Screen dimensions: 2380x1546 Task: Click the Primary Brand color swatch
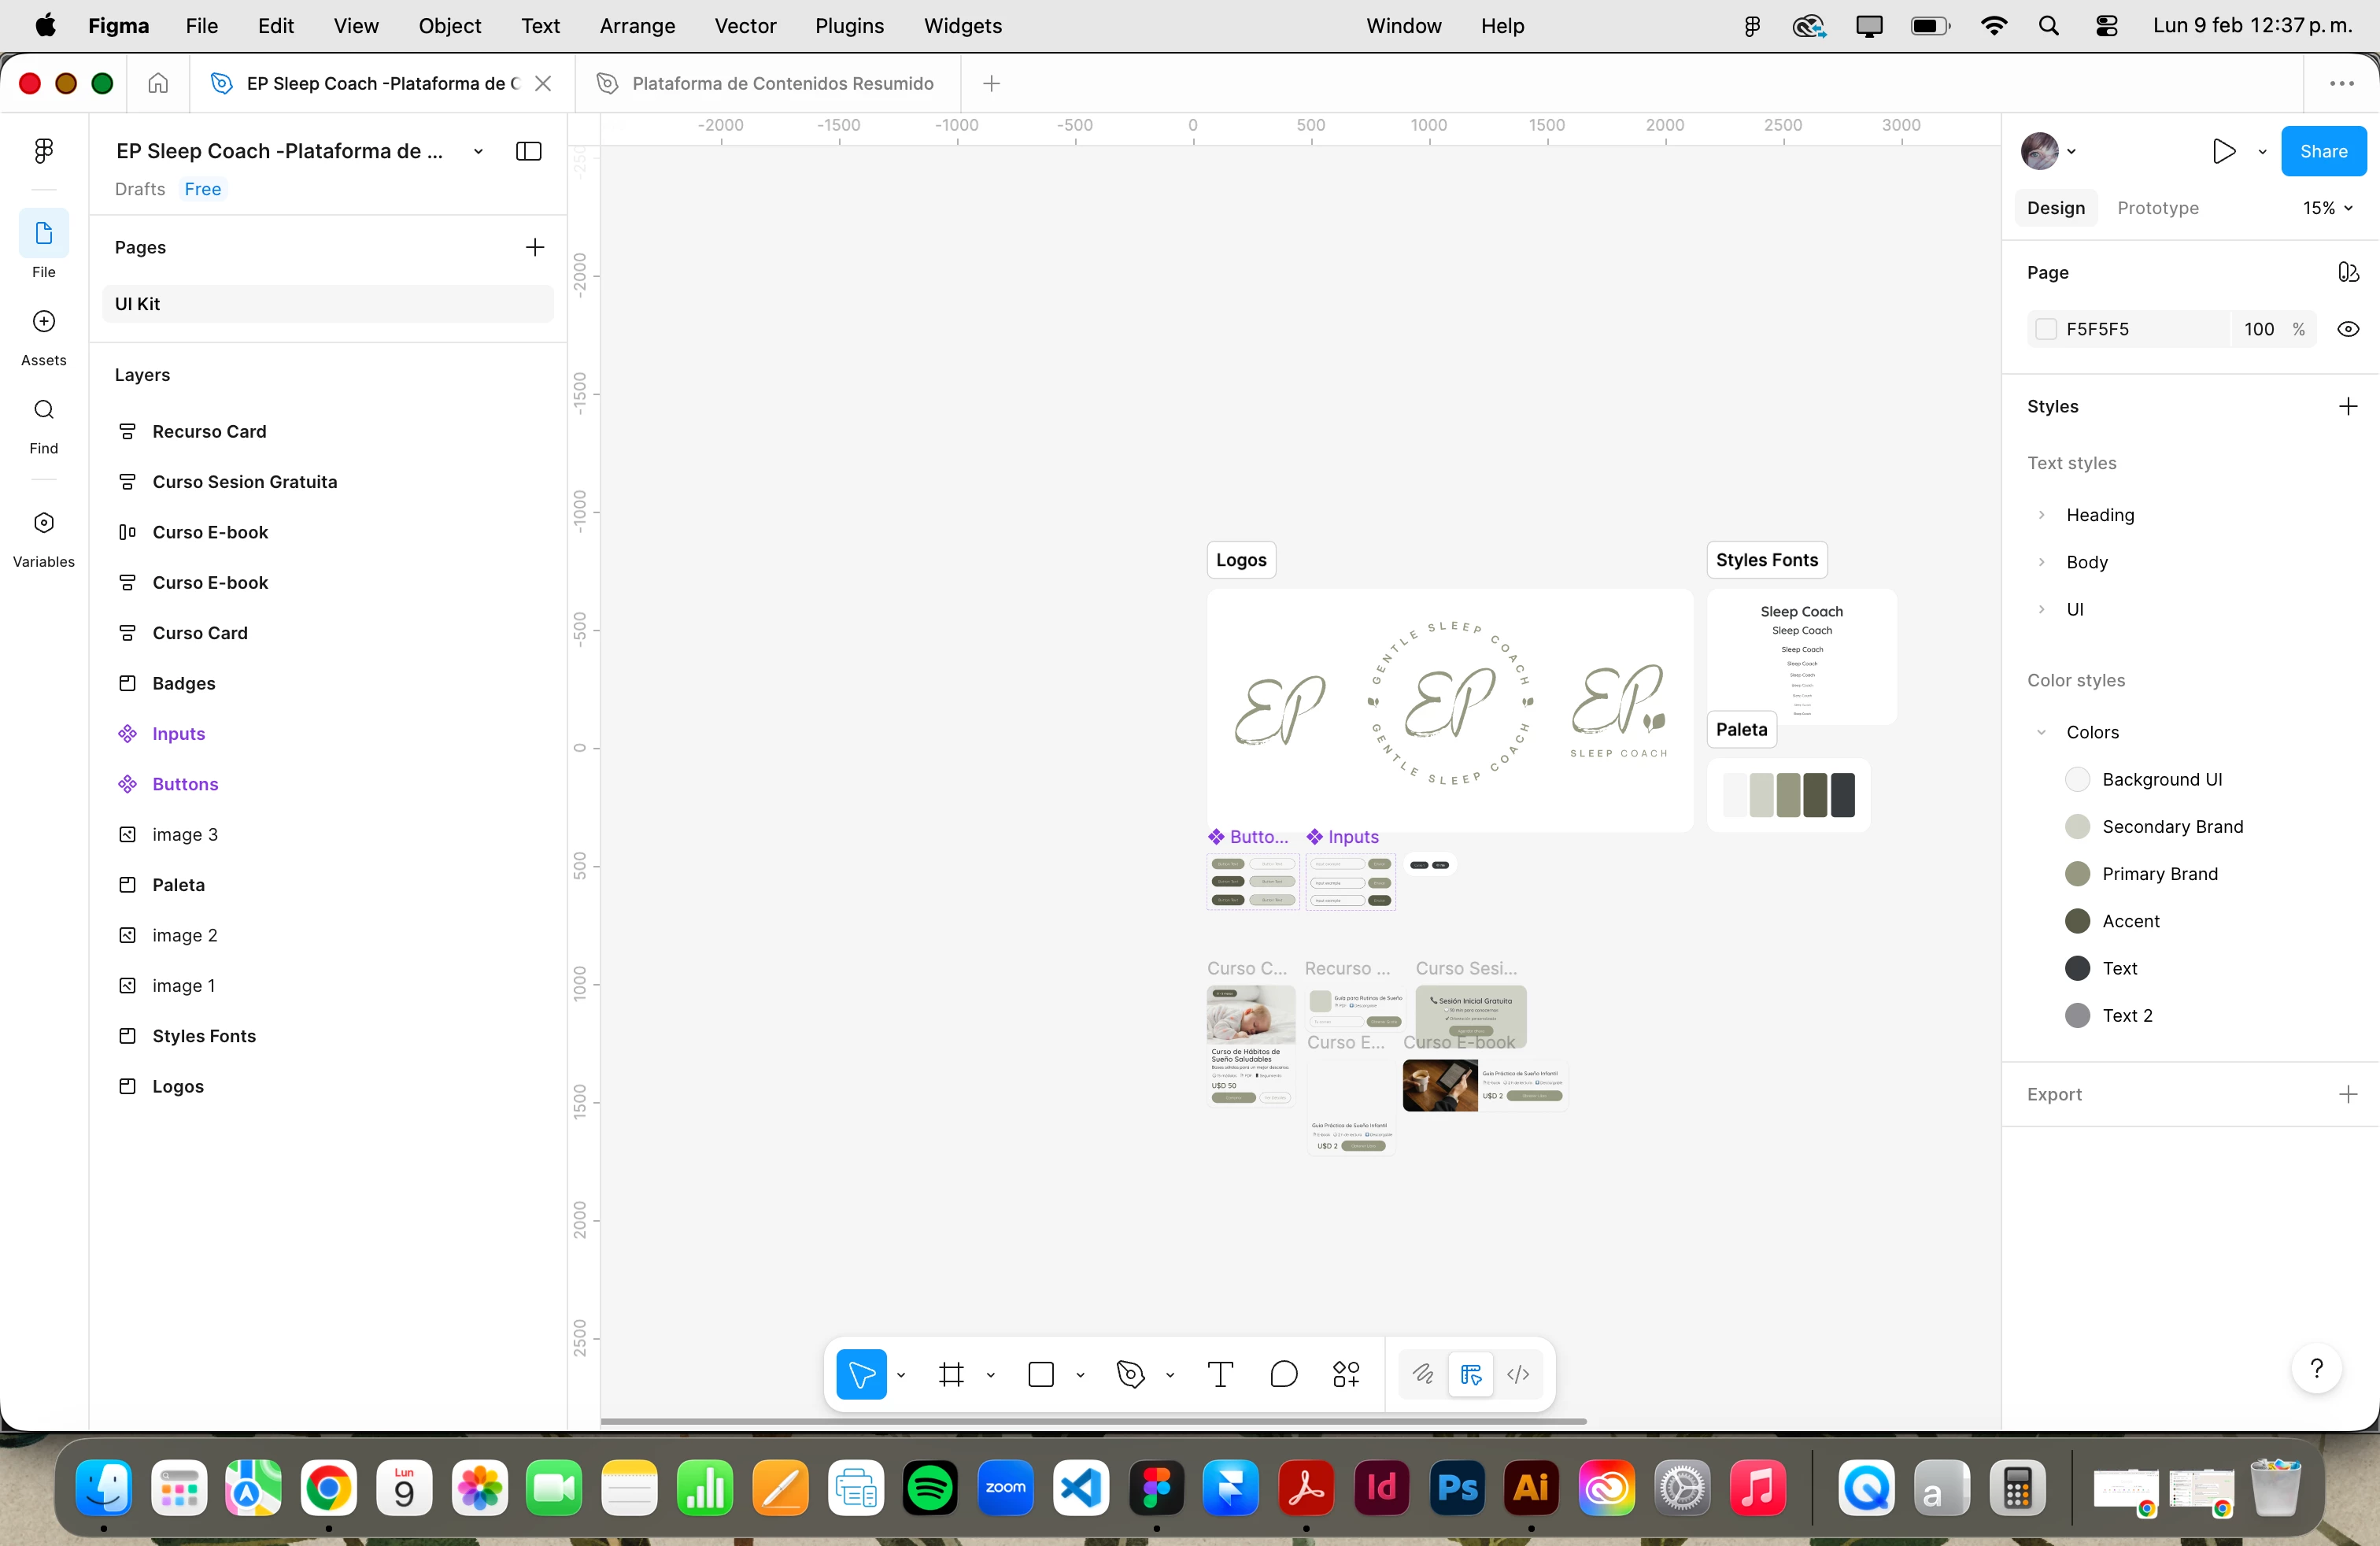[x=2077, y=874]
